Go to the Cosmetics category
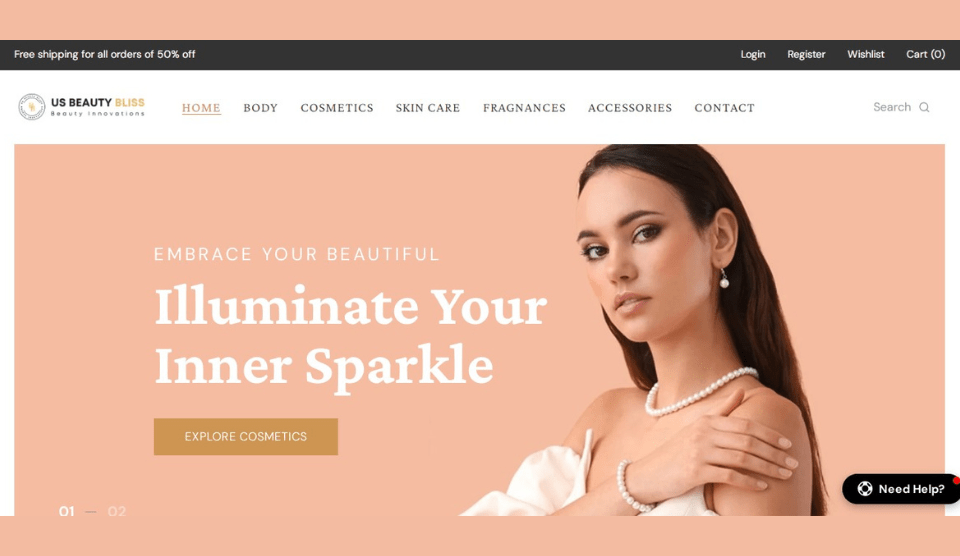The width and height of the screenshot is (960, 556). (x=337, y=108)
